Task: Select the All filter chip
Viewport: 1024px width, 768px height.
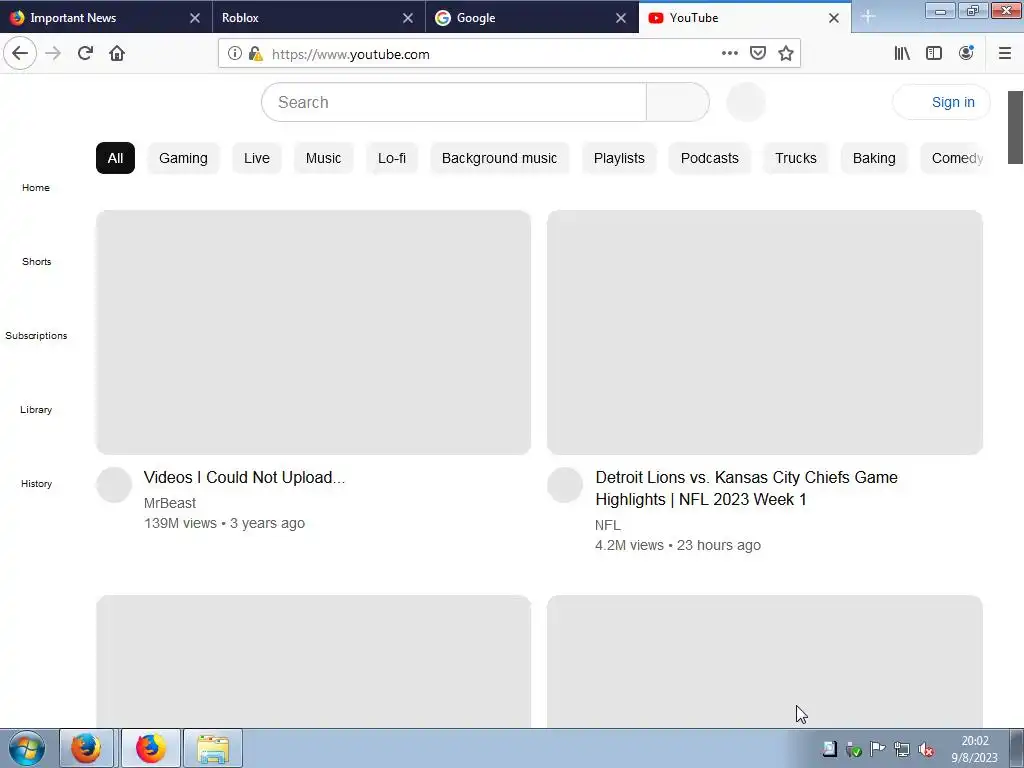Action: pyautogui.click(x=115, y=158)
